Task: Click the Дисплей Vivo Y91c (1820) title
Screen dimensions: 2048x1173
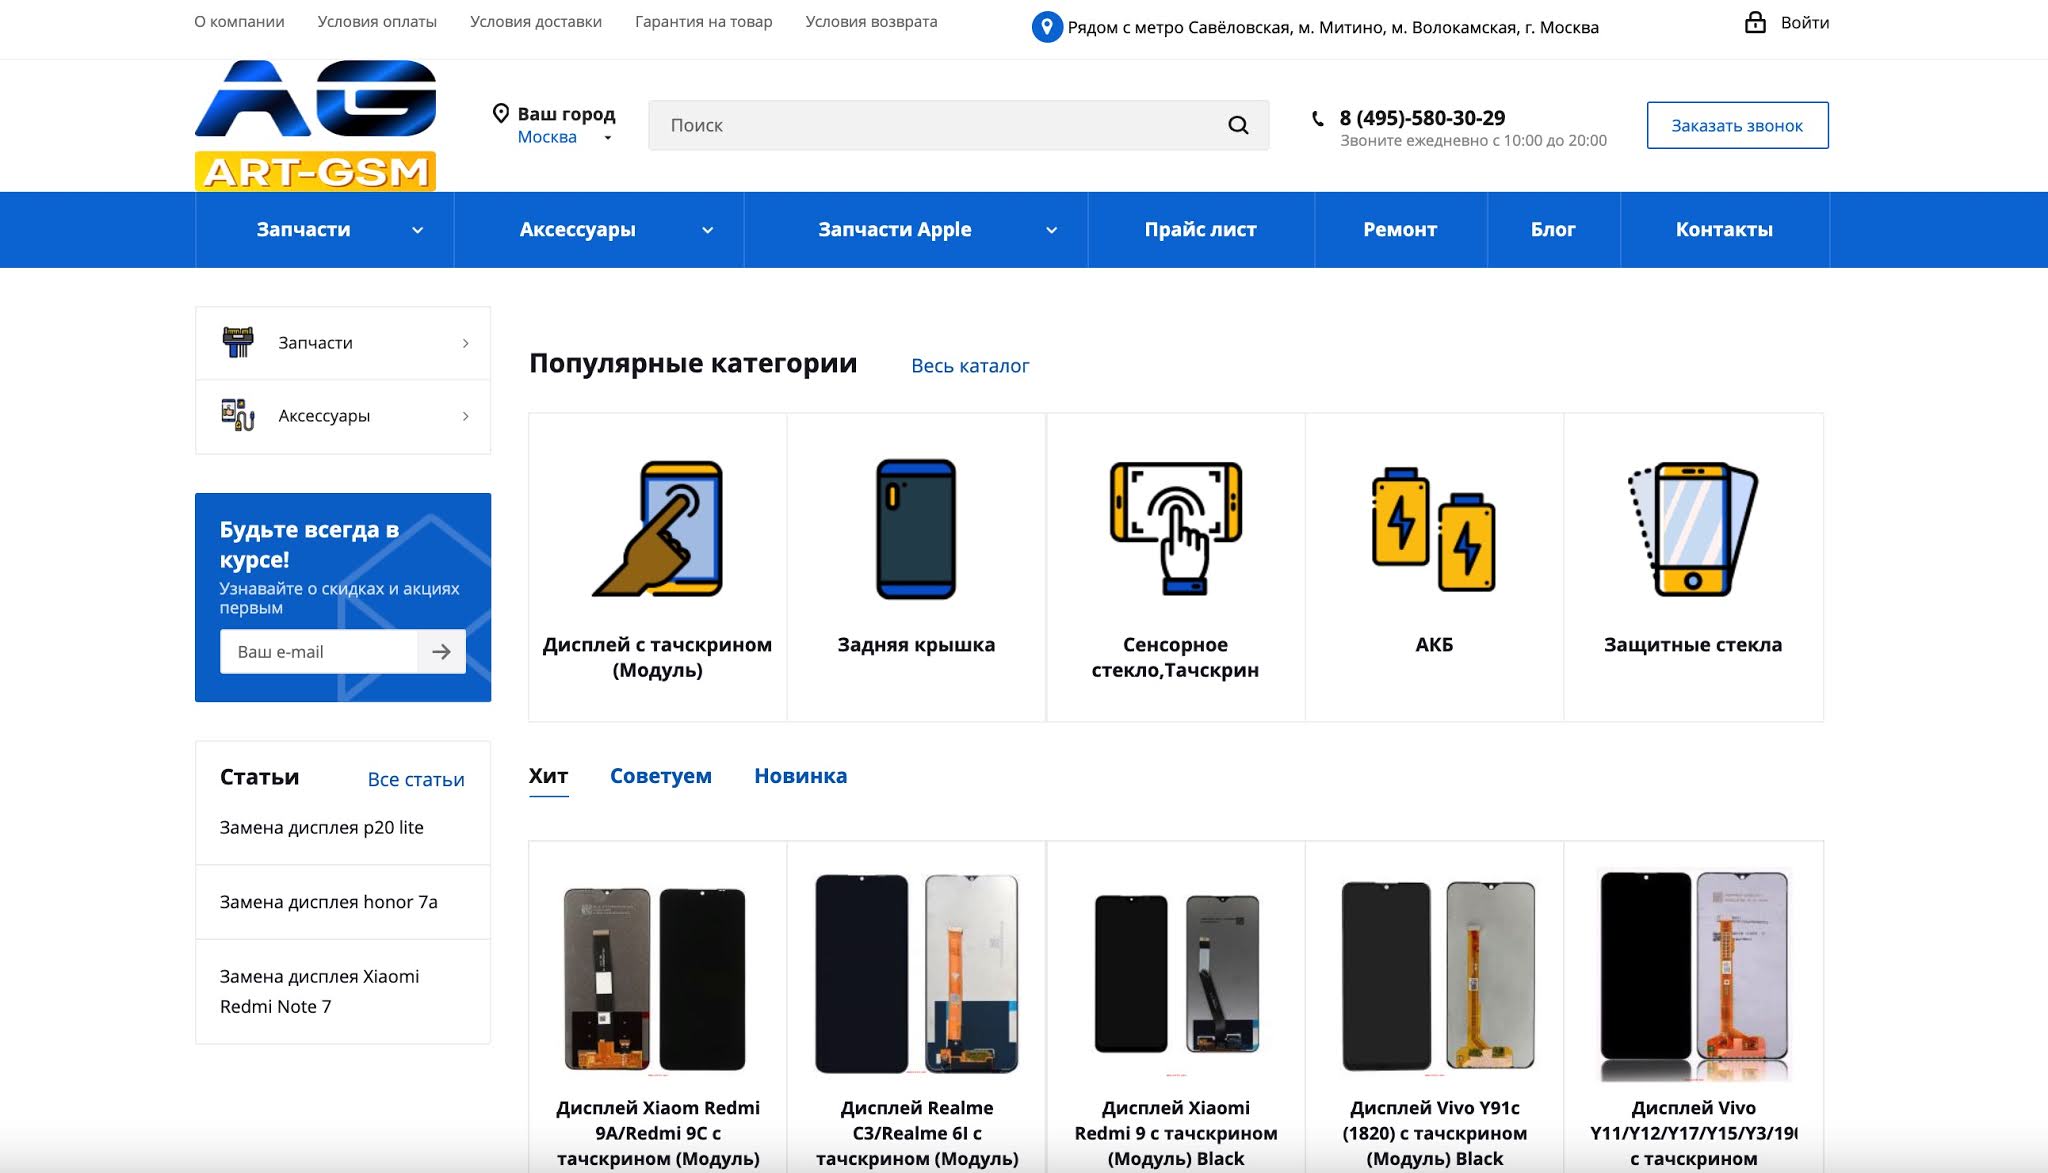Action: (x=1435, y=1133)
